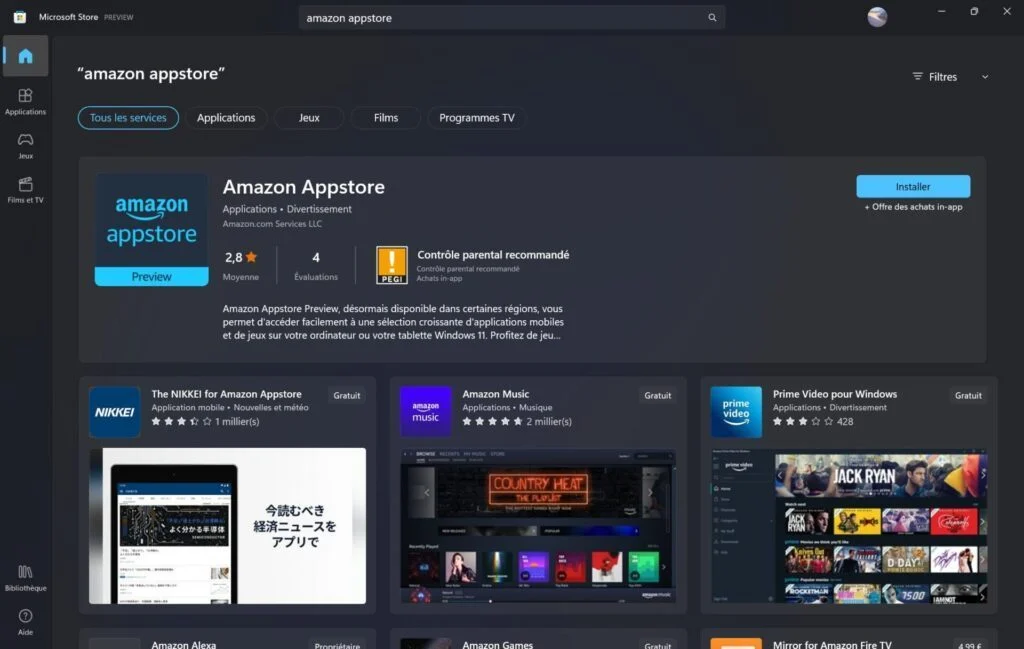The width and height of the screenshot is (1024, 649).
Task: Open the Amazon Music result title
Action: click(x=496, y=394)
